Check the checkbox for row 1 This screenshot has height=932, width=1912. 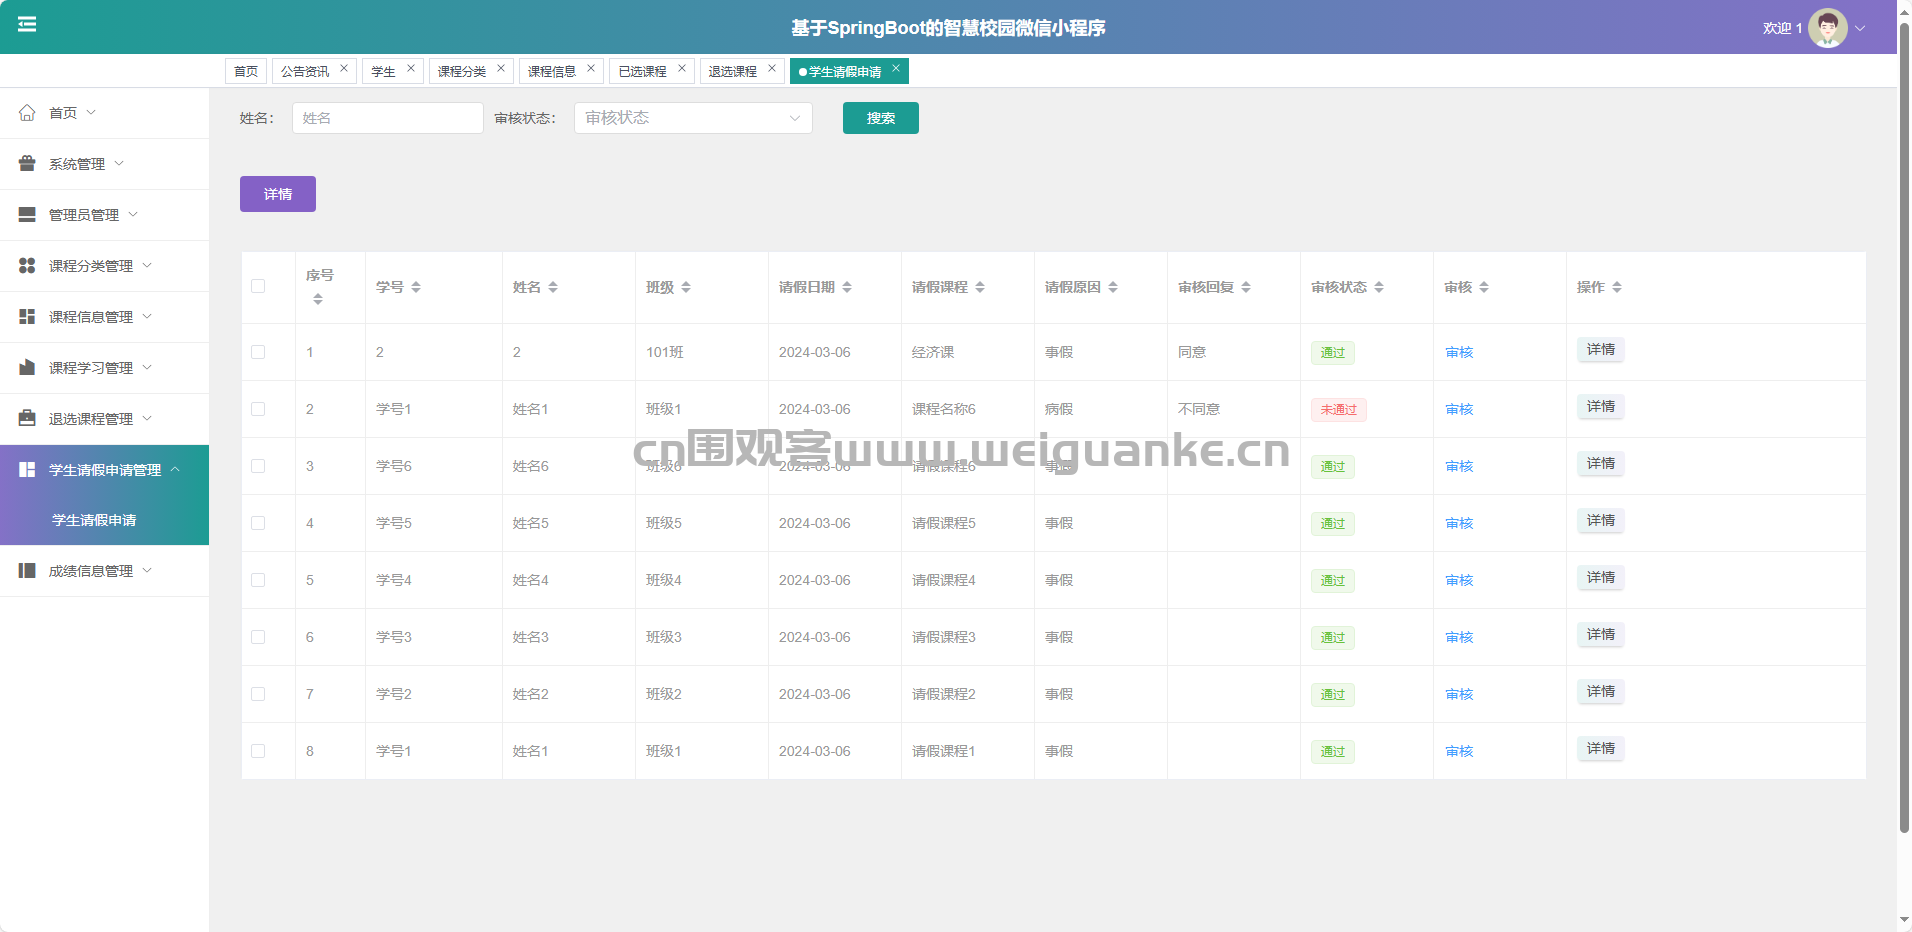point(258,353)
